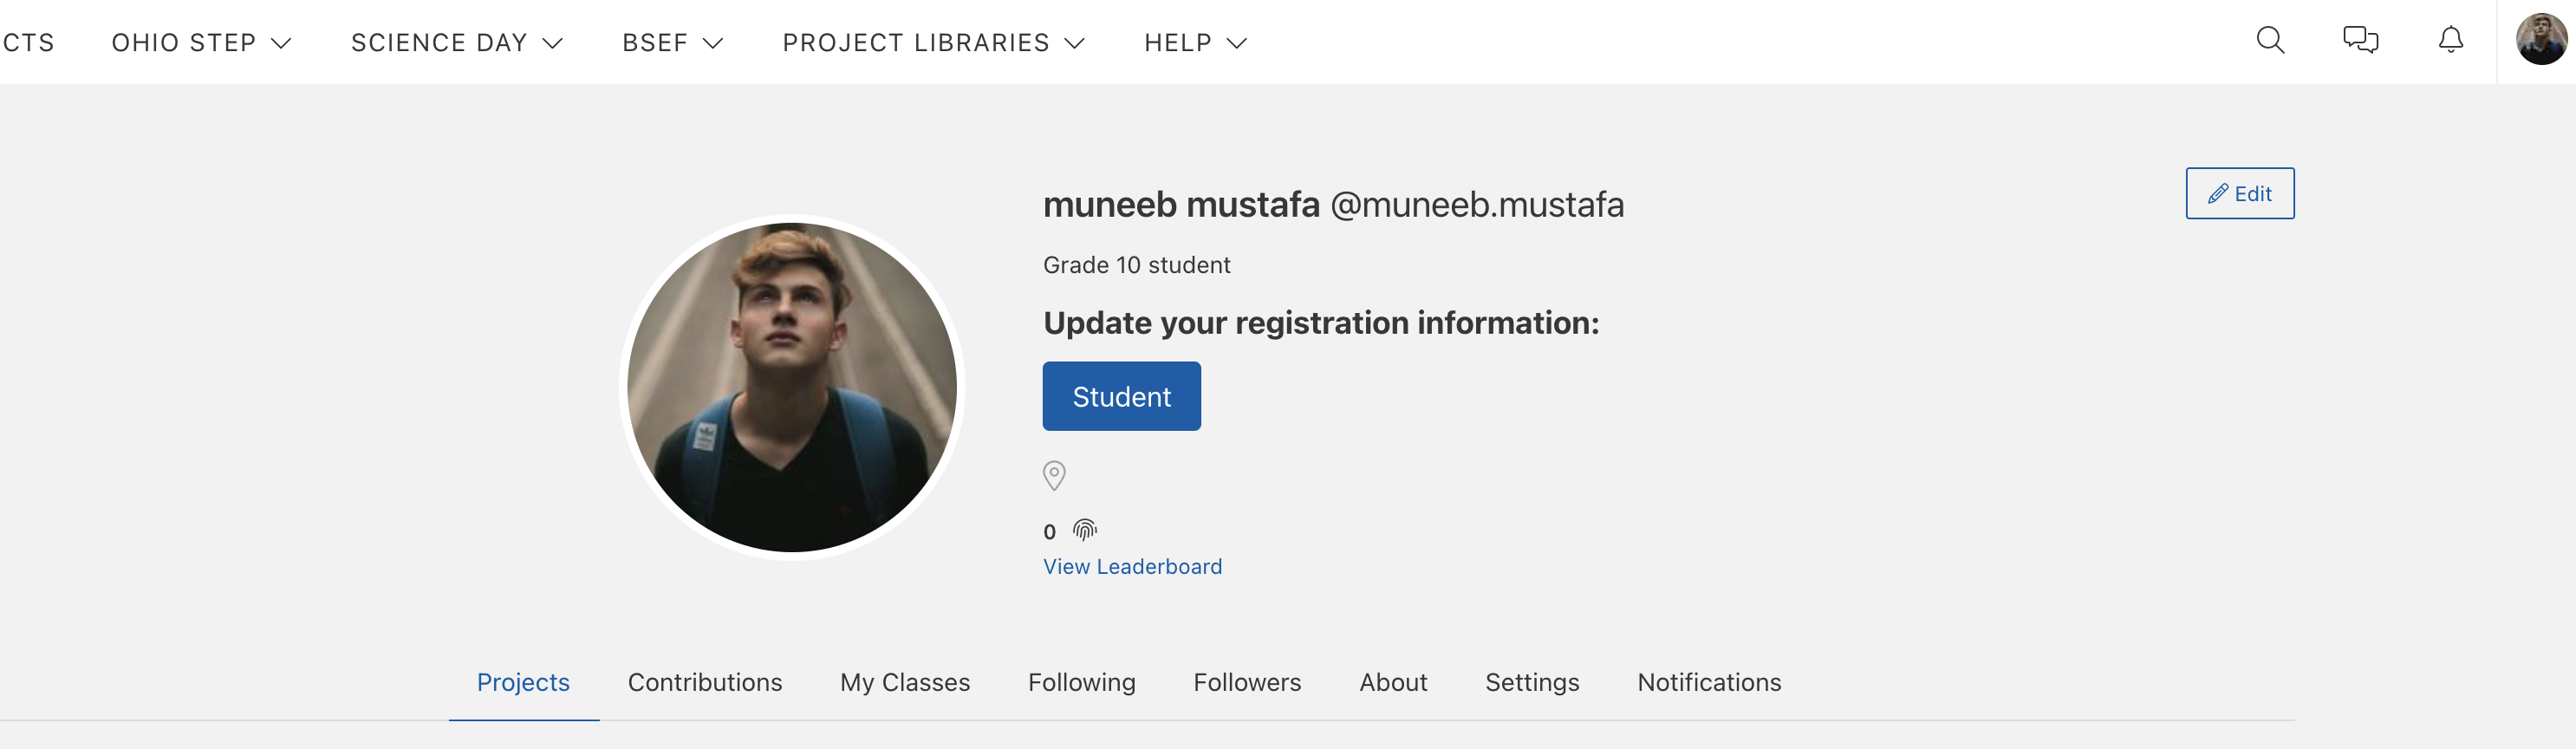
Task: Open the search magnifier icon
Action: tap(2270, 41)
